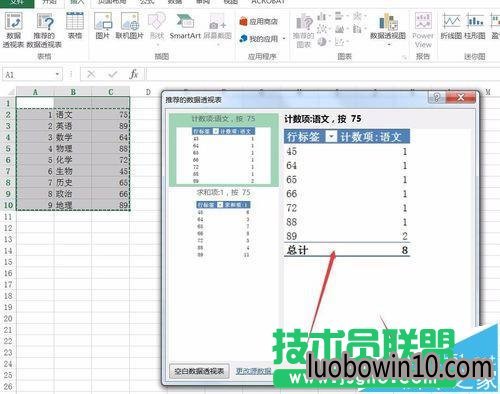Click the cell containing 物理
Image resolution: width=500 pixels, height=394 pixels.
[x=73, y=149]
